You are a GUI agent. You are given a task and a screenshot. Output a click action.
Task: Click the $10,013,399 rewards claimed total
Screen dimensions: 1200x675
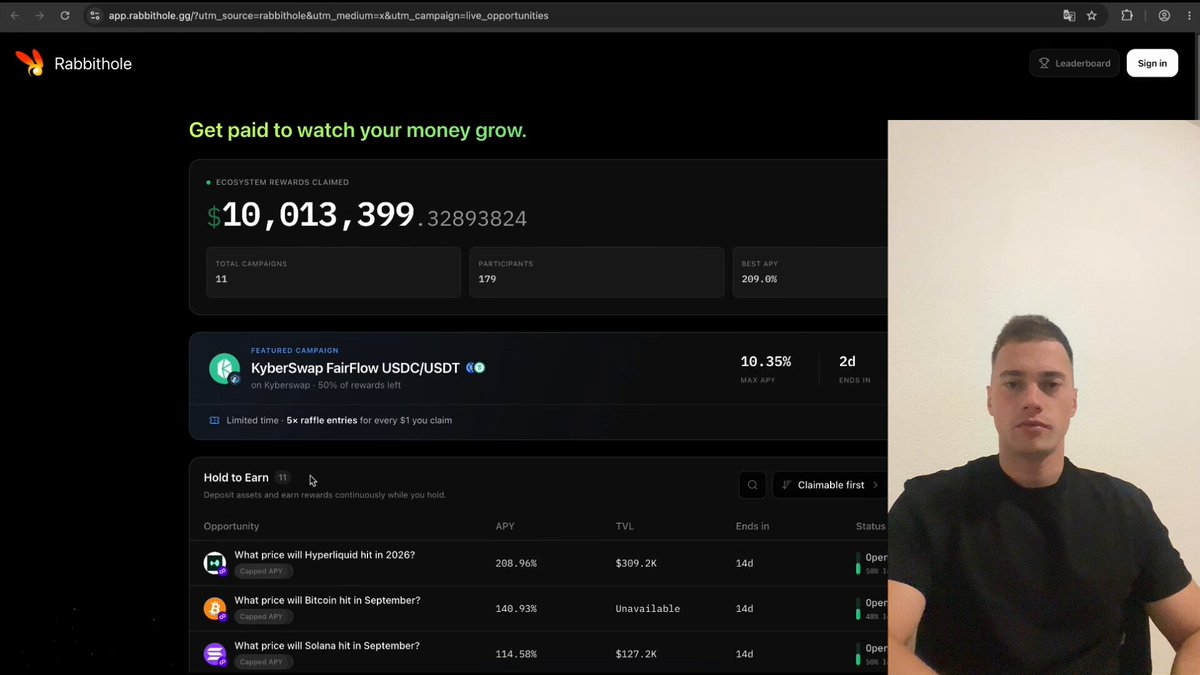[366, 215]
